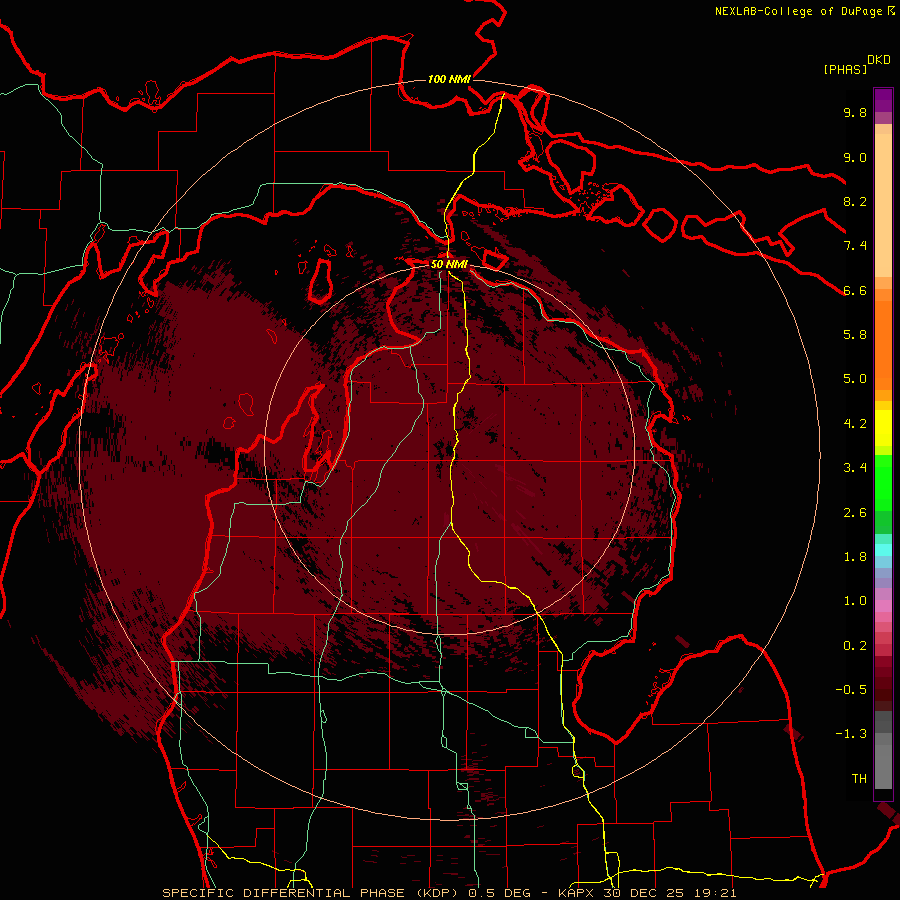This screenshot has width=900, height=900.
Task: Click the 50 NMI range ring label
Action: 449,264
